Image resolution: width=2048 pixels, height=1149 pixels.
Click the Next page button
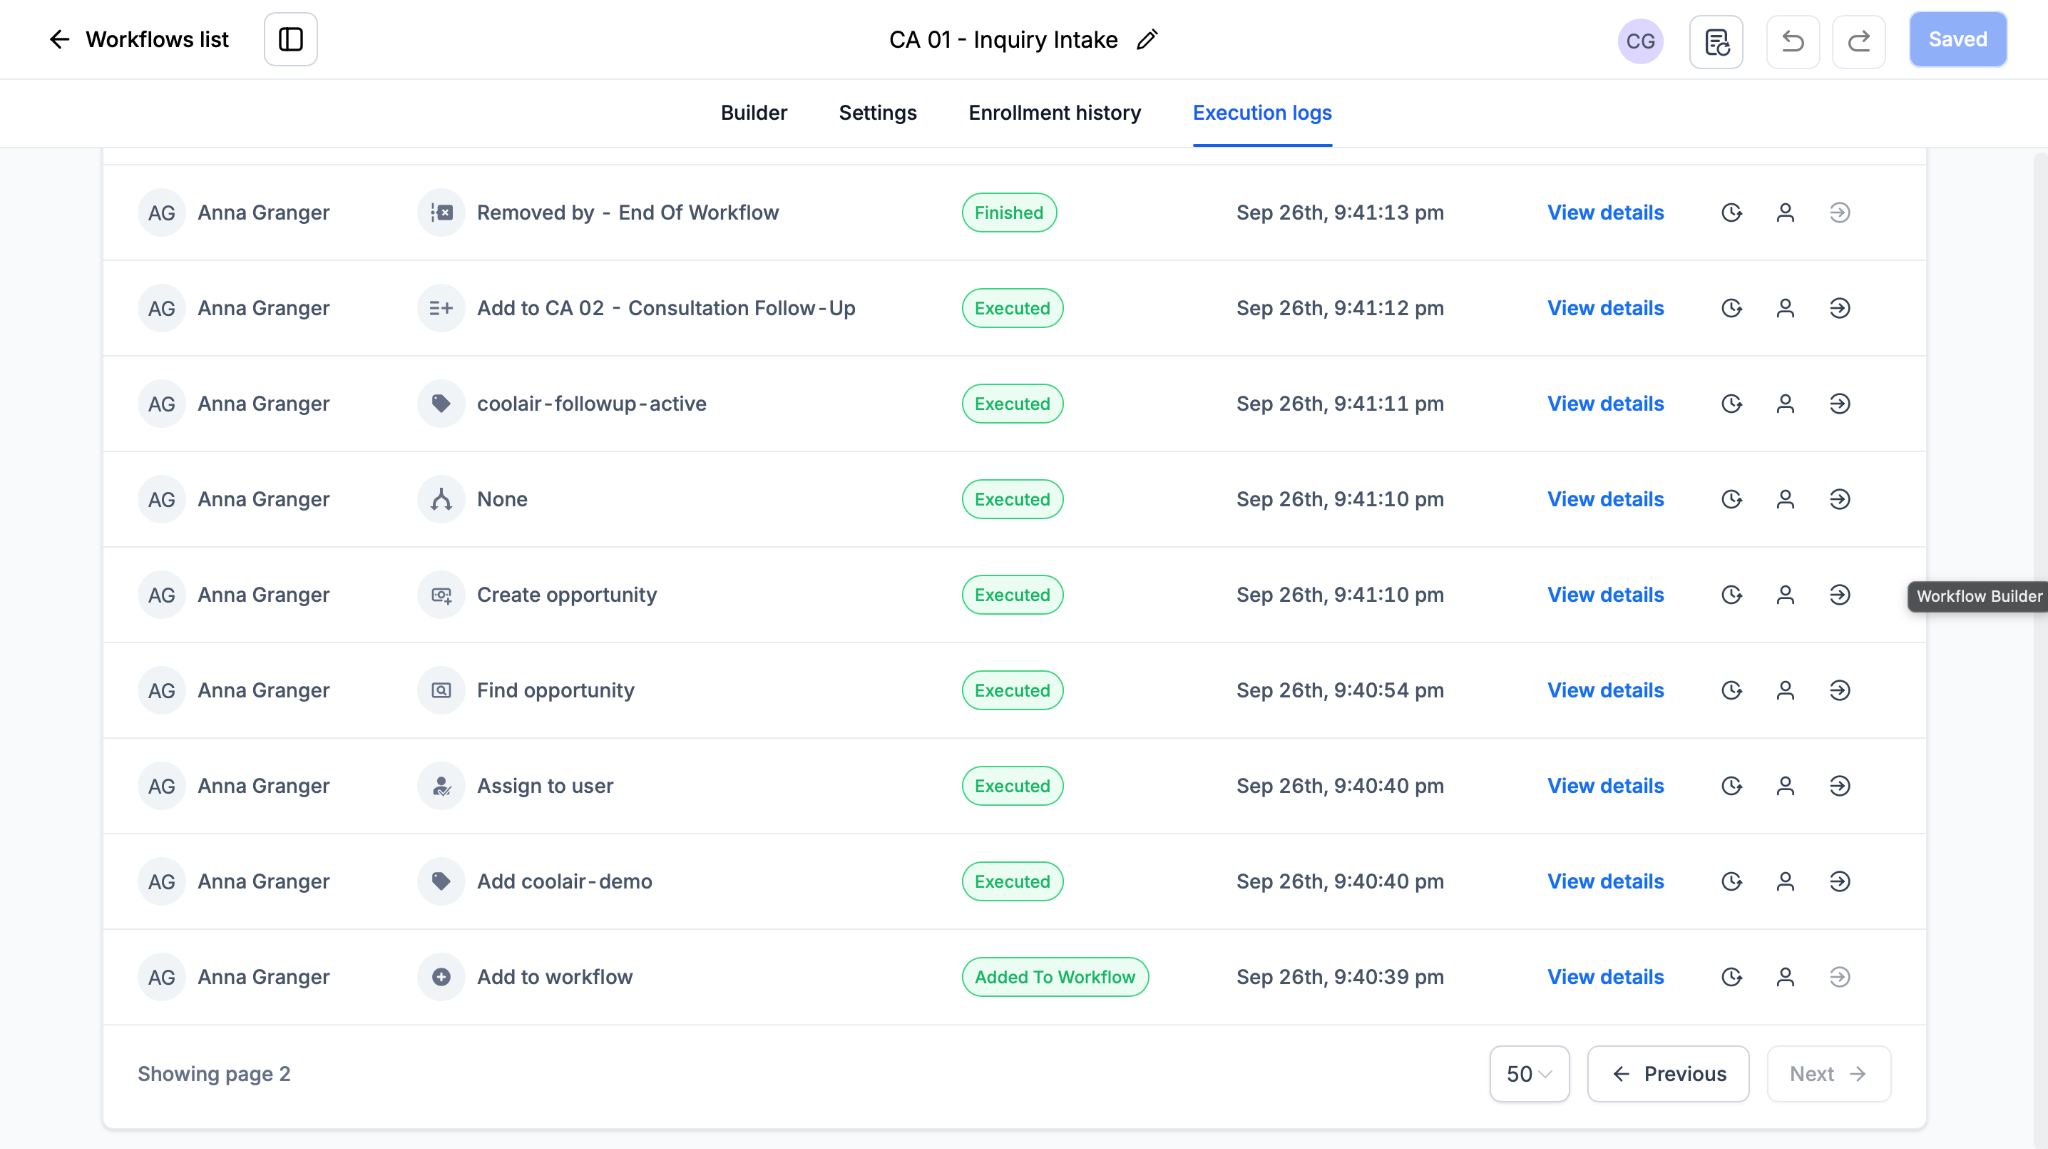(1828, 1074)
